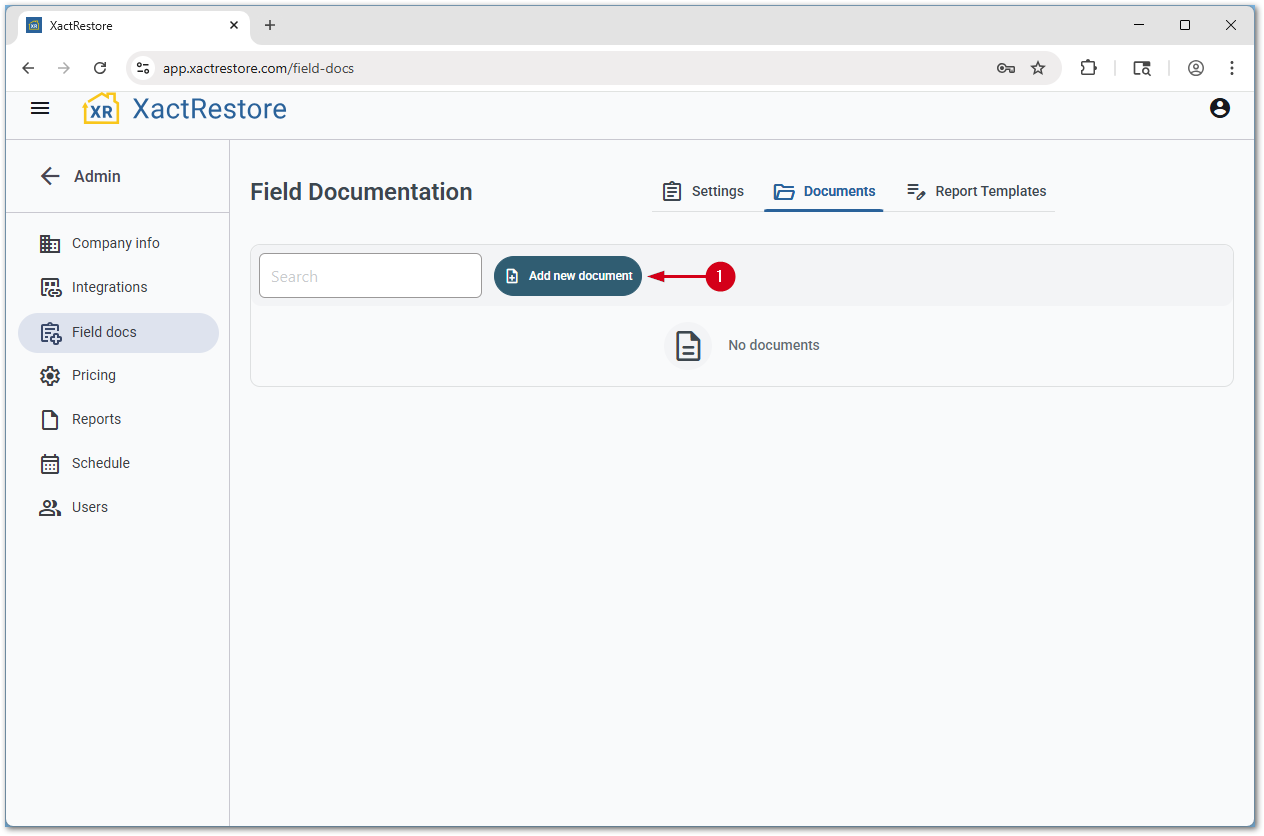Click the browser reload icon

100,68
